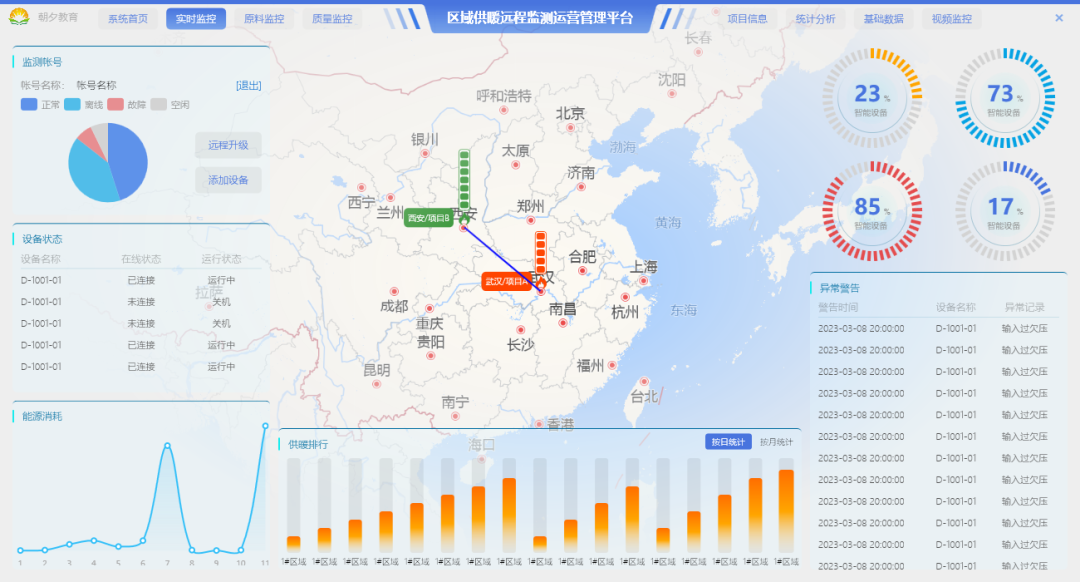Select the orange status bar at 武汉/项目A
The height and width of the screenshot is (582, 1080).
539,250
